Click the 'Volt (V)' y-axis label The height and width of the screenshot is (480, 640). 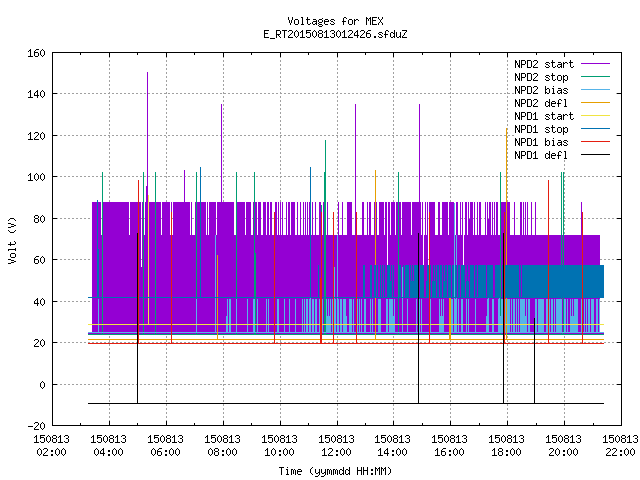[12, 240]
